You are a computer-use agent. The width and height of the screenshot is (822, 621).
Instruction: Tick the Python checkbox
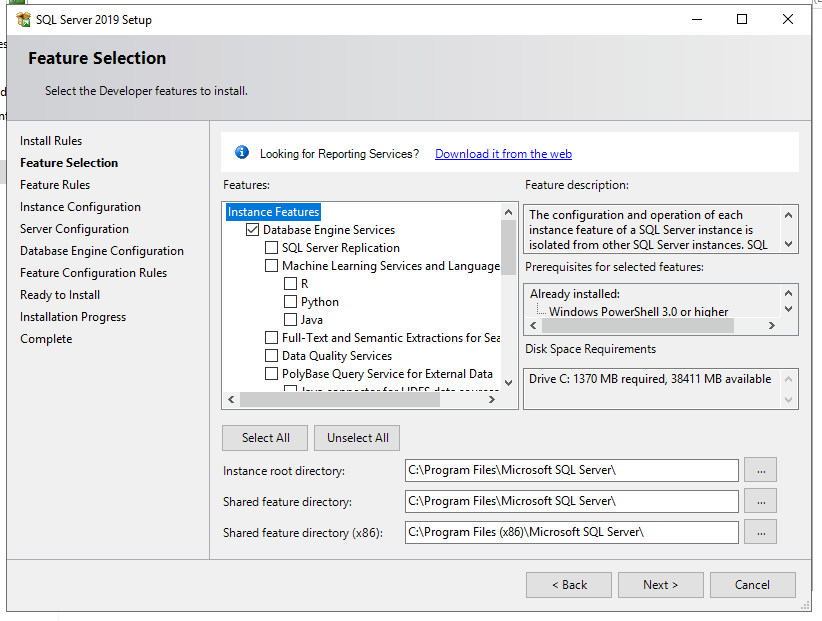click(x=290, y=301)
